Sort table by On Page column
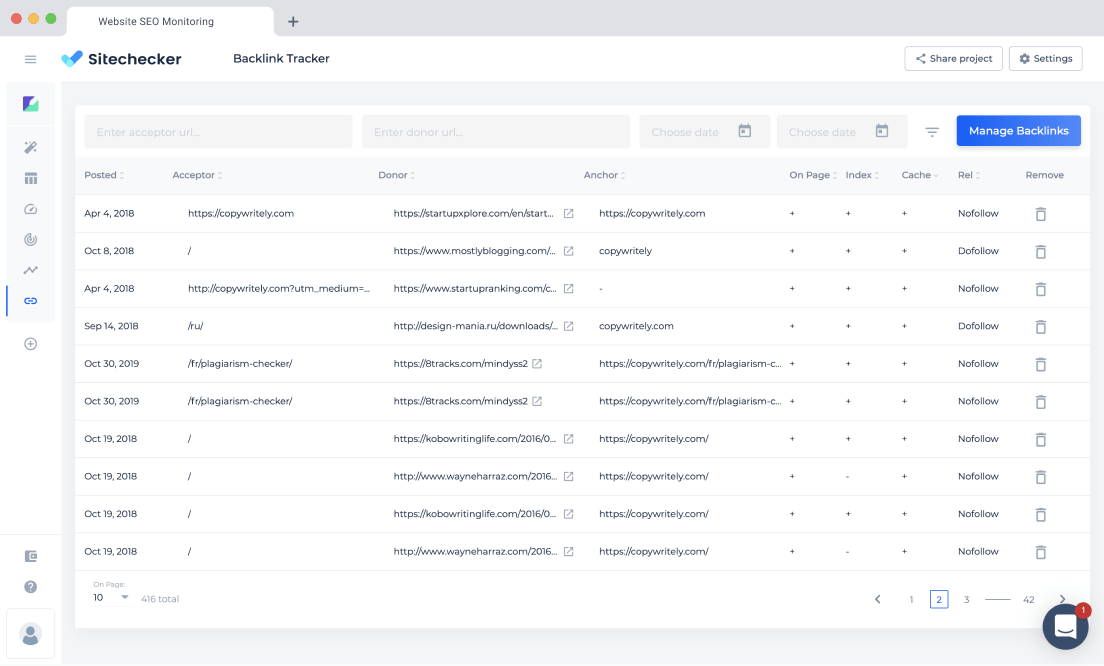Image resolution: width=1104 pixels, height=666 pixels. (813, 175)
